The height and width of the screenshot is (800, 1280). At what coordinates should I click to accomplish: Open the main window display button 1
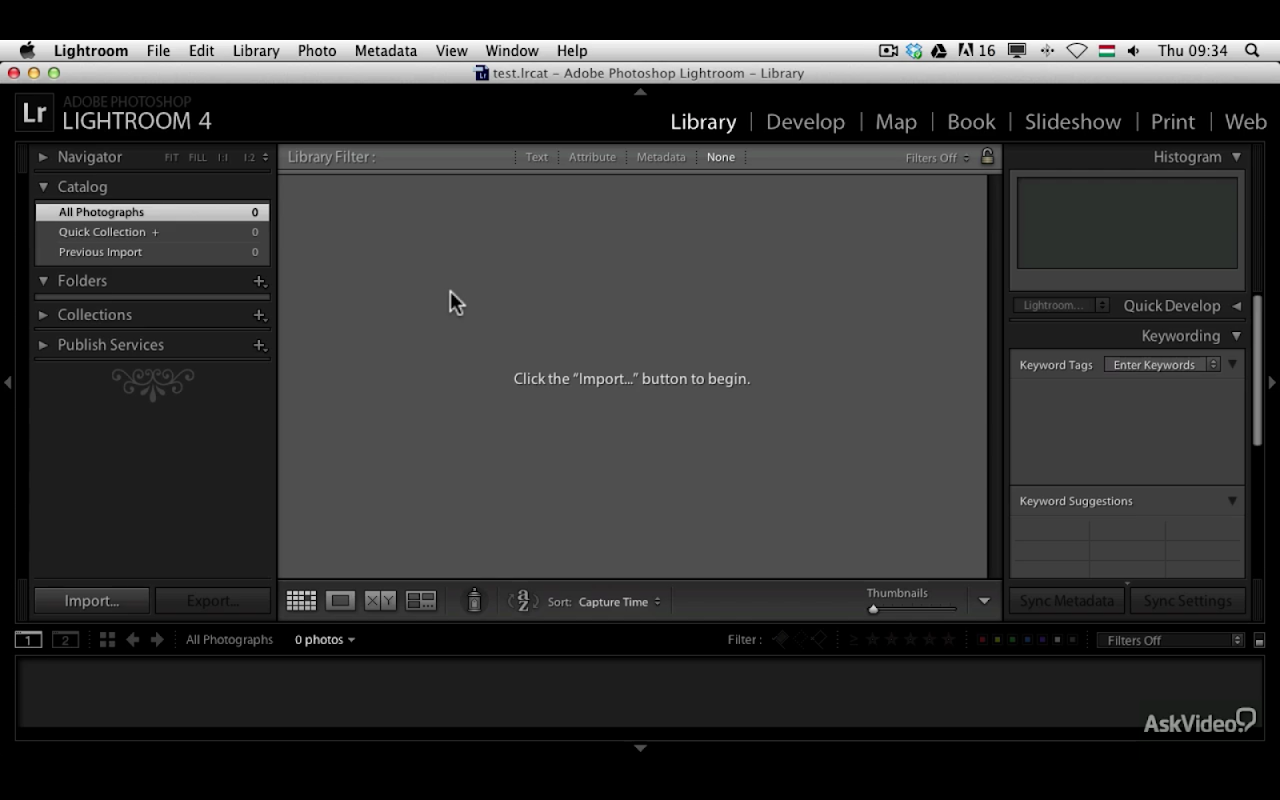tap(28, 640)
